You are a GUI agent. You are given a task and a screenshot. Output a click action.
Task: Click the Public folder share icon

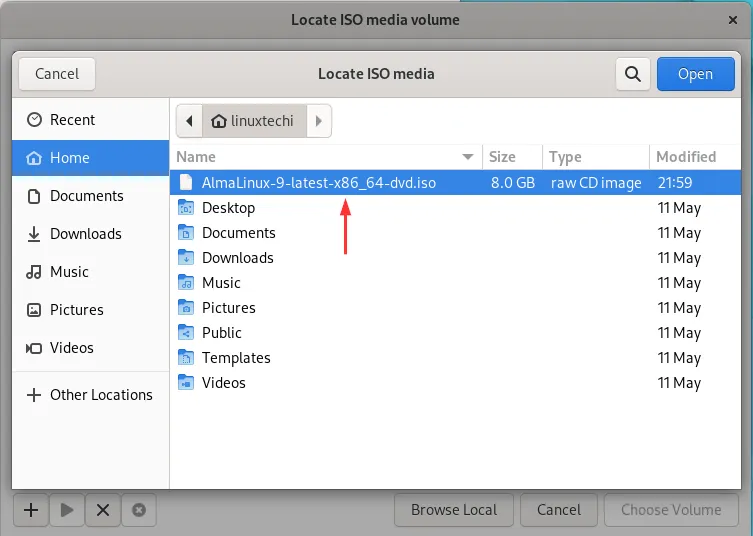(186, 332)
